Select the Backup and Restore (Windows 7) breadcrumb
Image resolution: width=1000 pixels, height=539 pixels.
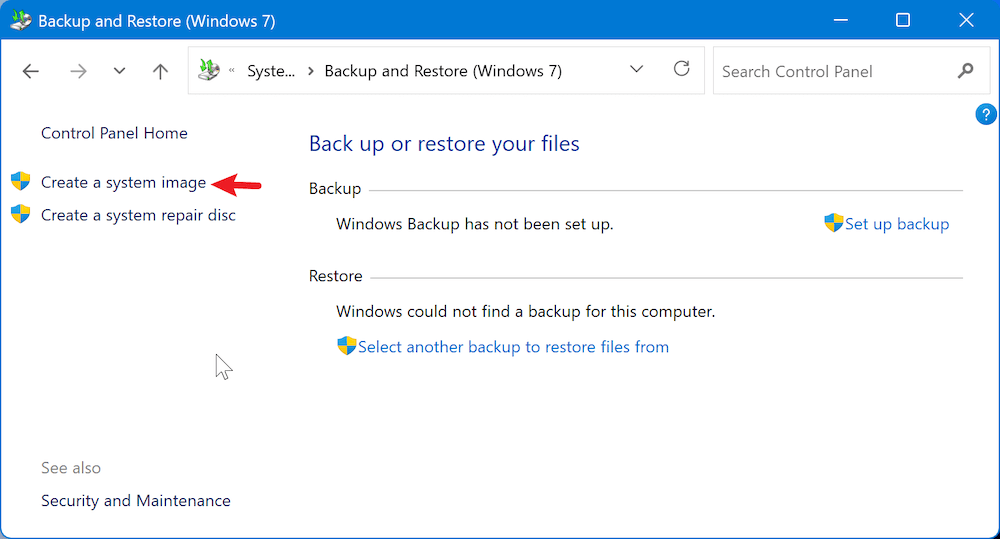tap(443, 71)
